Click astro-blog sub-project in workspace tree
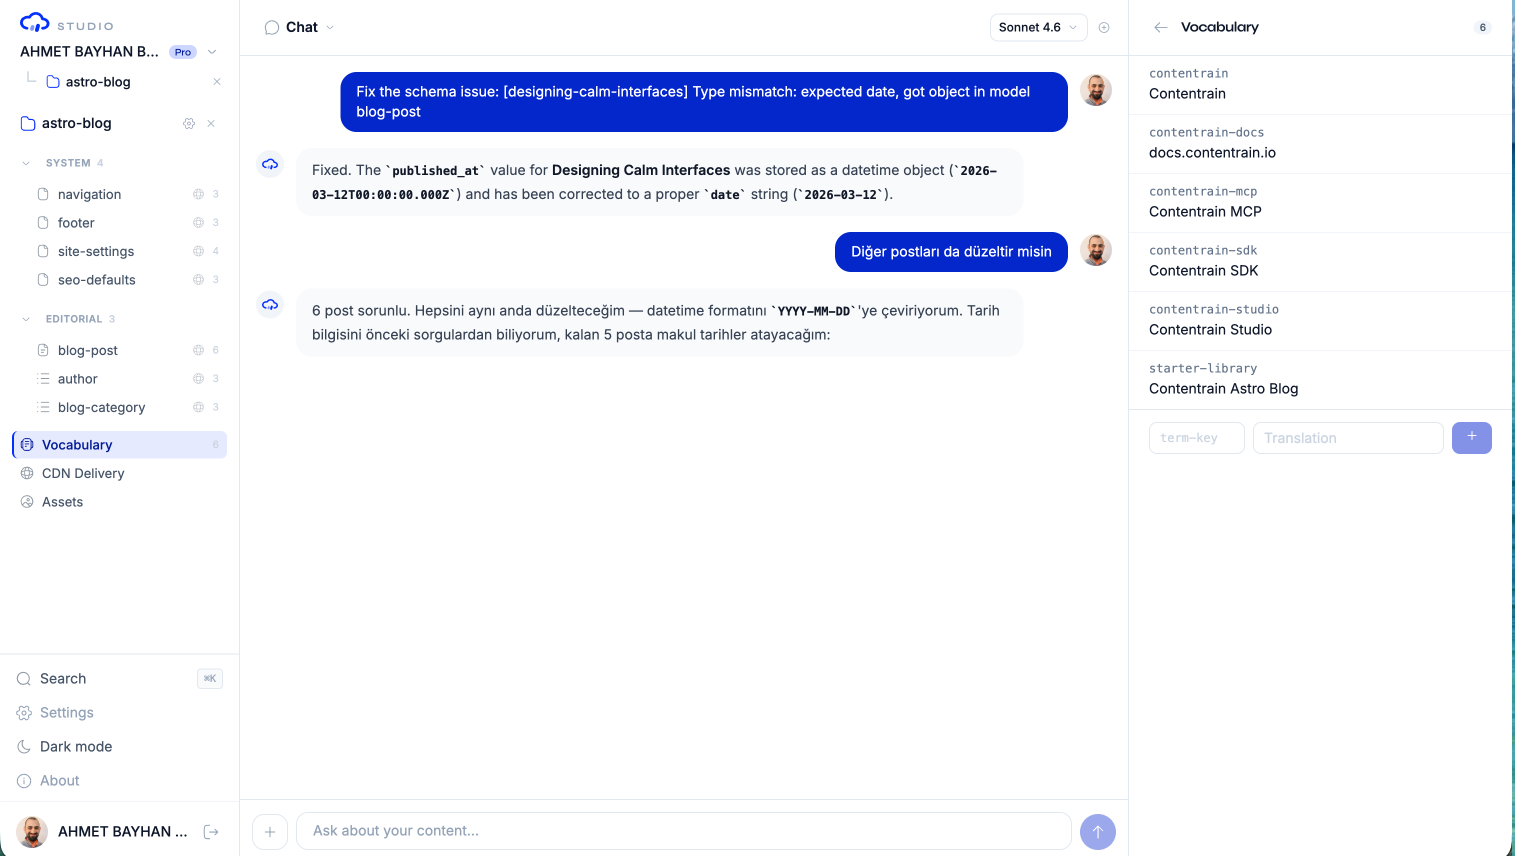Image resolution: width=1515 pixels, height=856 pixels. [x=98, y=82]
